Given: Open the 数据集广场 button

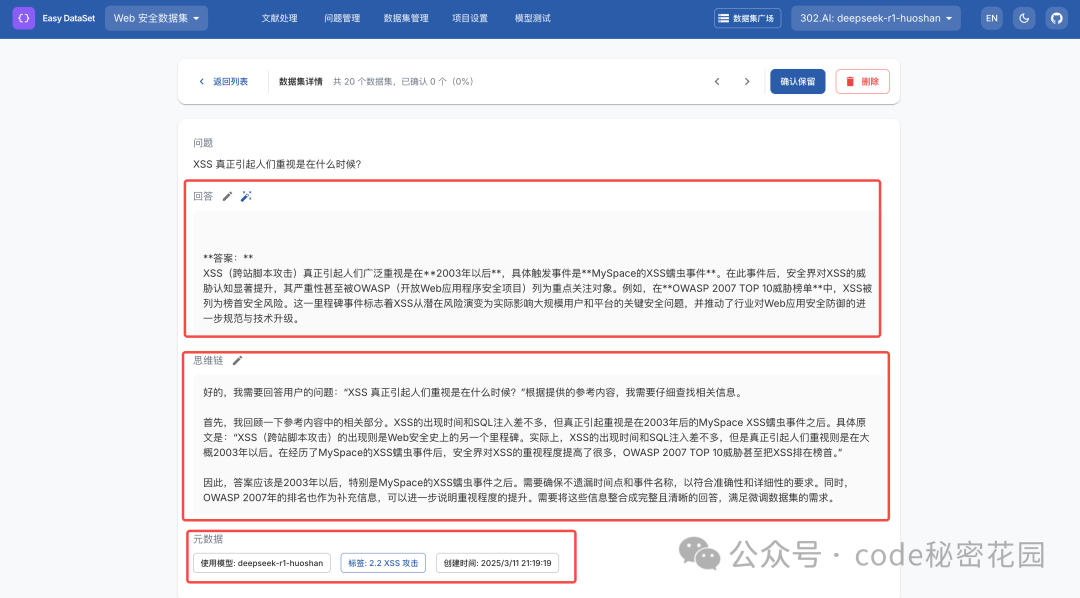Looking at the screenshot, I should pyautogui.click(x=747, y=18).
